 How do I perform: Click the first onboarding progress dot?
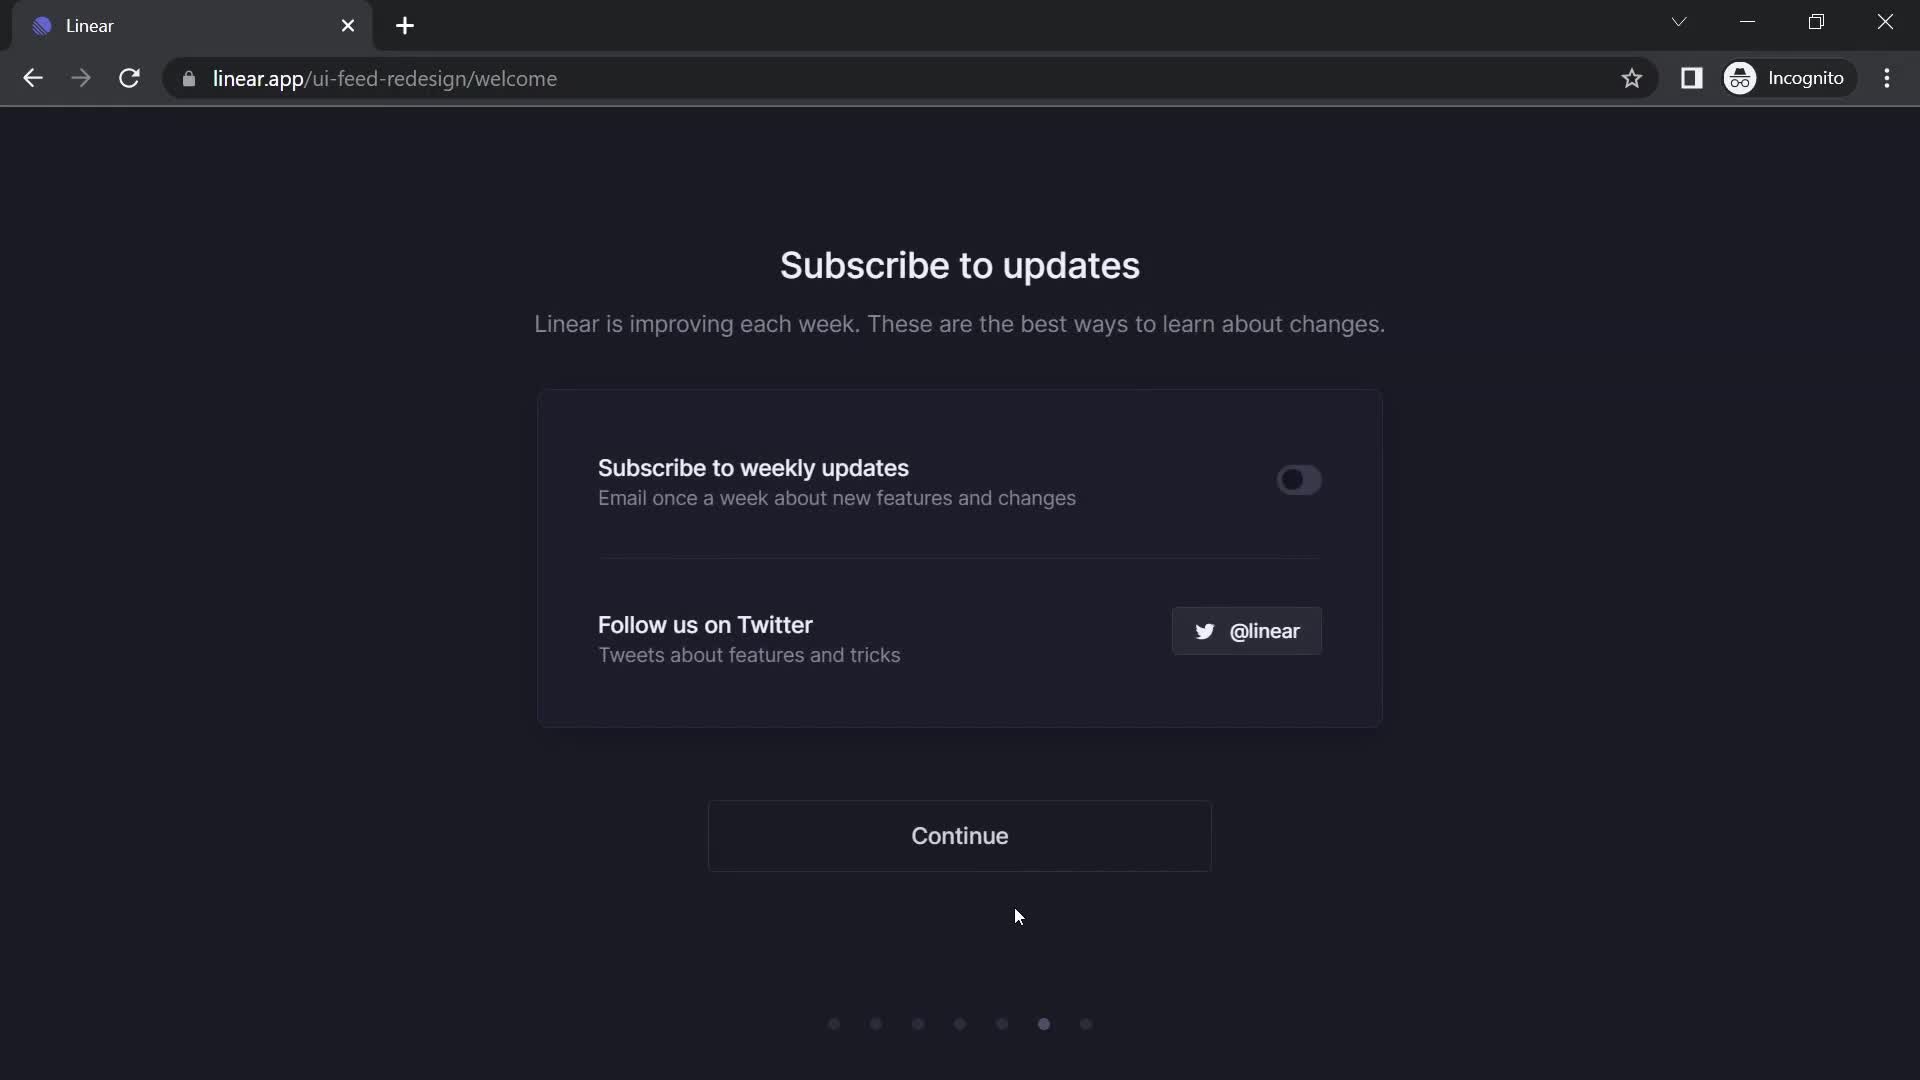click(832, 1022)
